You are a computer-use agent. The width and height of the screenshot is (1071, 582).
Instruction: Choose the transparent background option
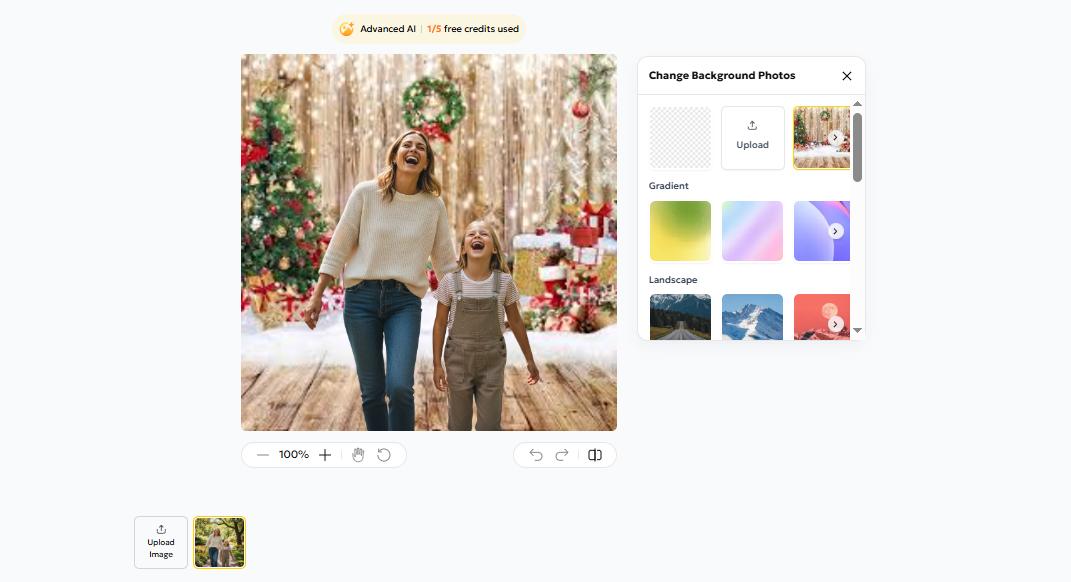pos(680,138)
